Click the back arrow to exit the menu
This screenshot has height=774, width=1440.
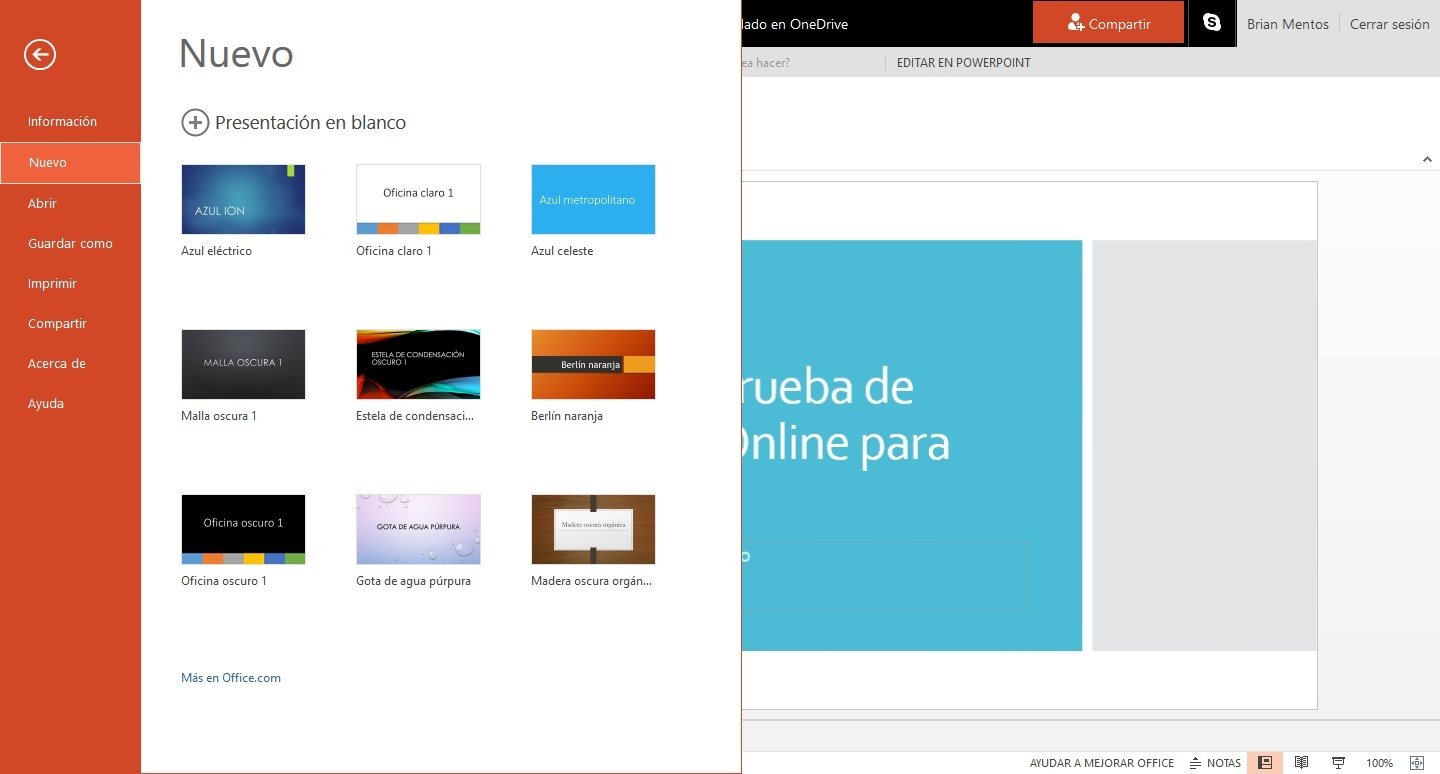(40, 54)
